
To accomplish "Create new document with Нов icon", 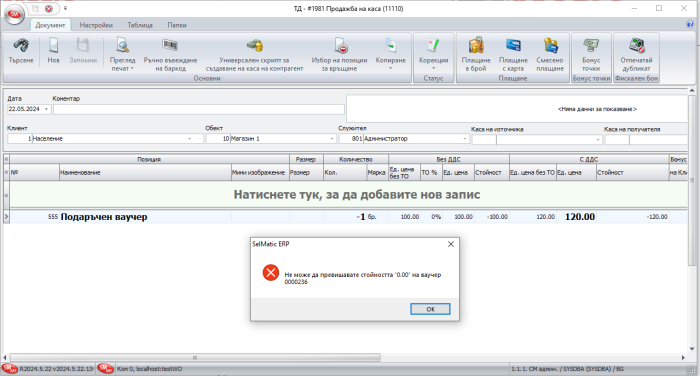I will point(53,46).
